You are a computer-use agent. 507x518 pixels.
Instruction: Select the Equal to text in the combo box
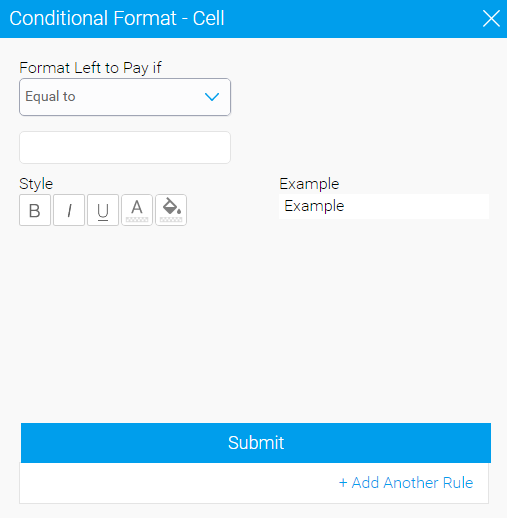[x=50, y=97]
